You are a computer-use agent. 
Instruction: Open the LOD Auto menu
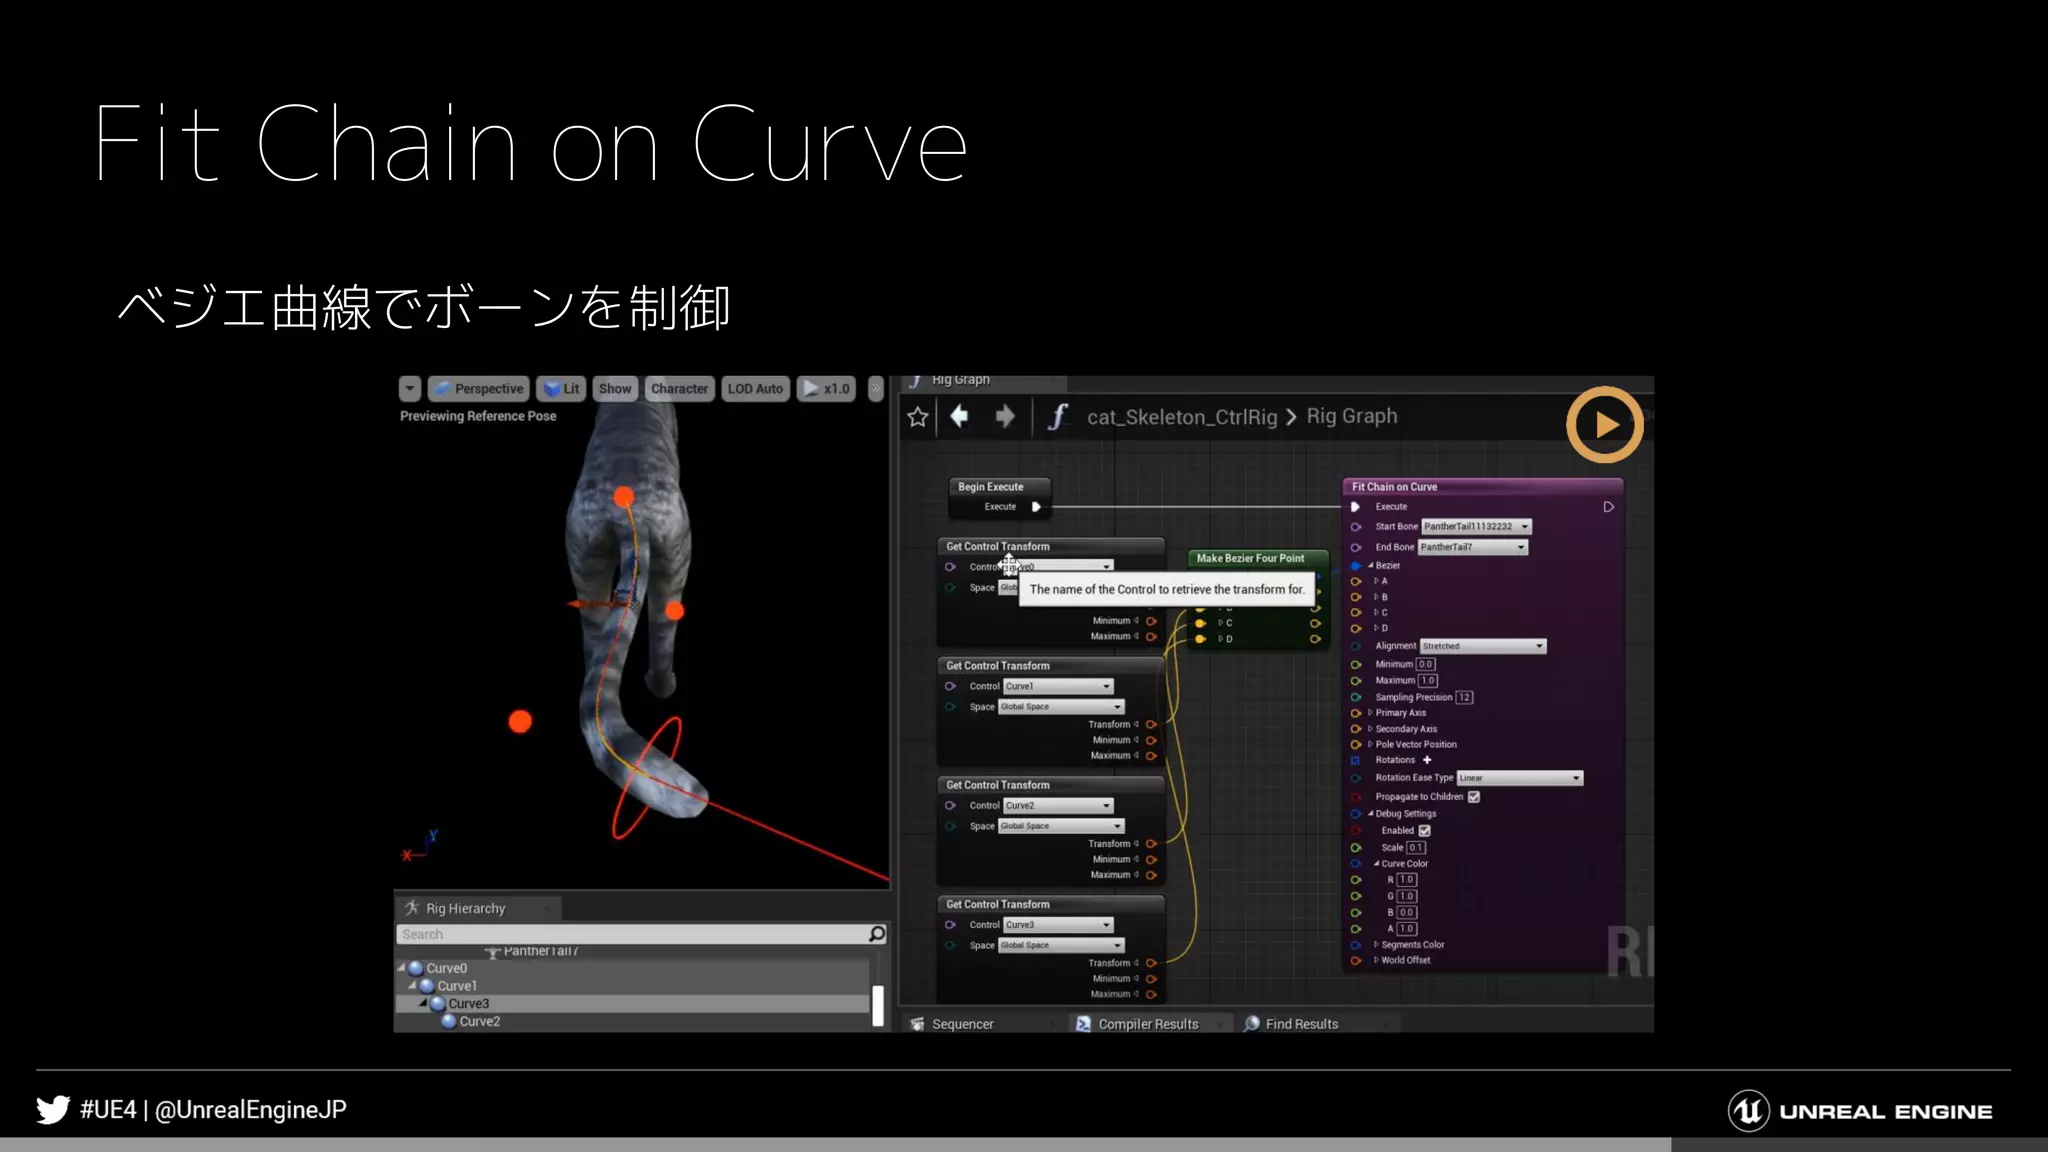point(755,389)
